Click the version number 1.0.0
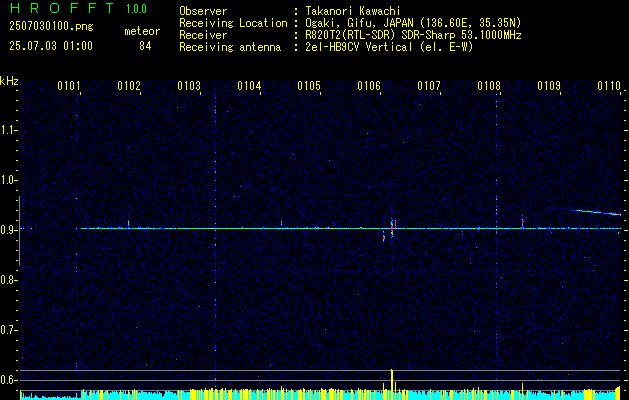This screenshot has height=400, width=629. pyautogui.click(x=136, y=8)
